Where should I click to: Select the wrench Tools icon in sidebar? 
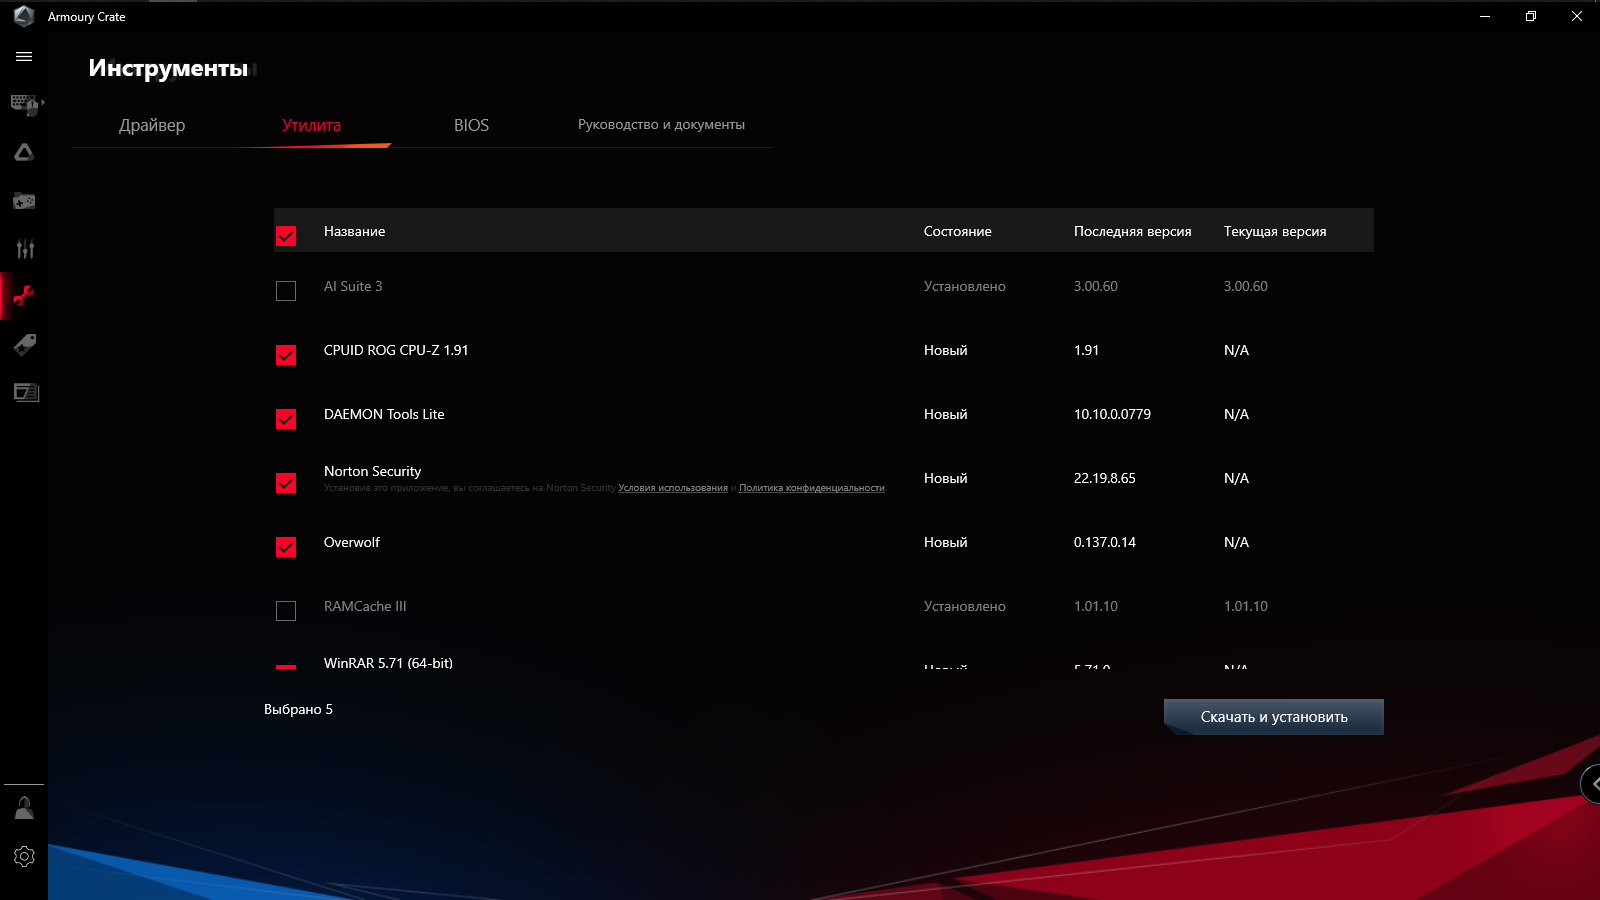[24, 296]
